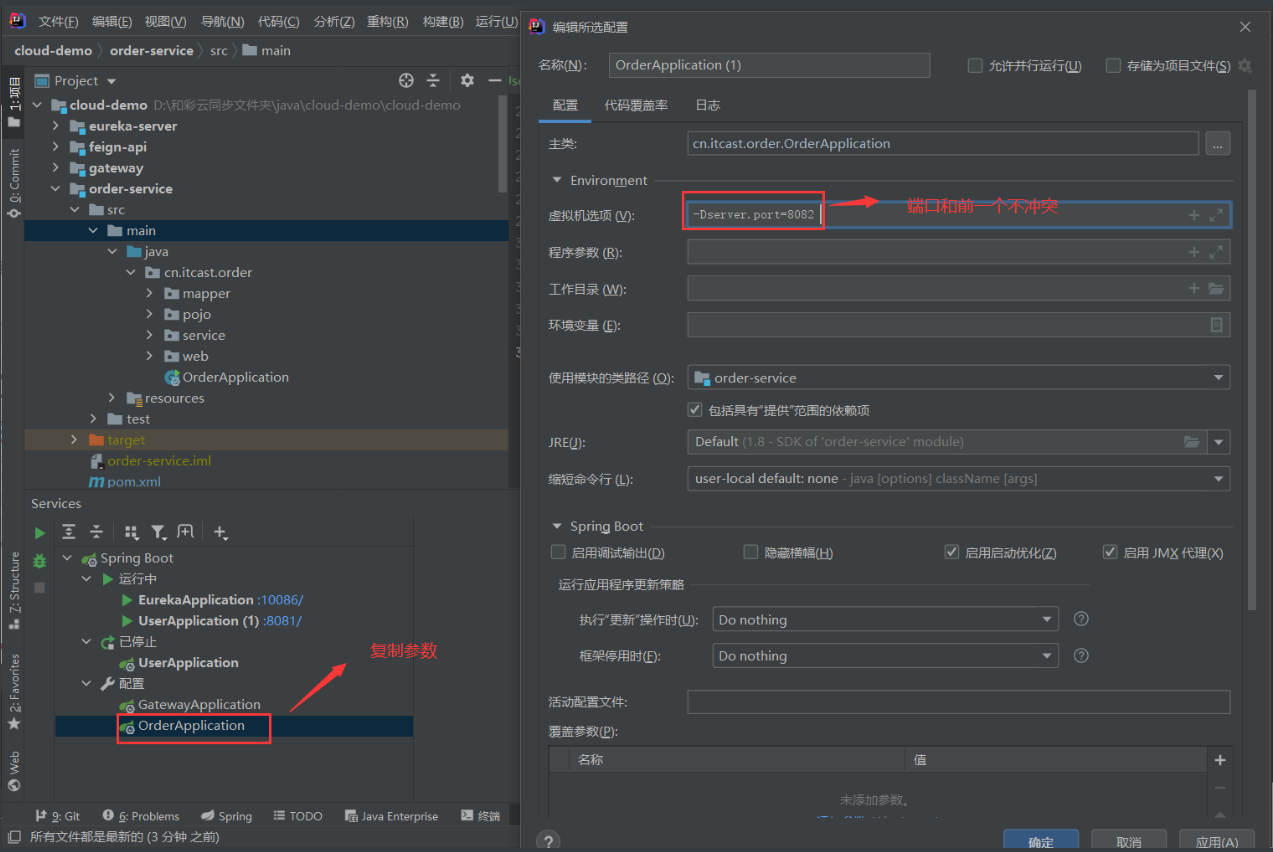This screenshot has width=1273, height=852.
Task: Toggle include provided-scope dependencies checkbox
Action: tap(695, 410)
